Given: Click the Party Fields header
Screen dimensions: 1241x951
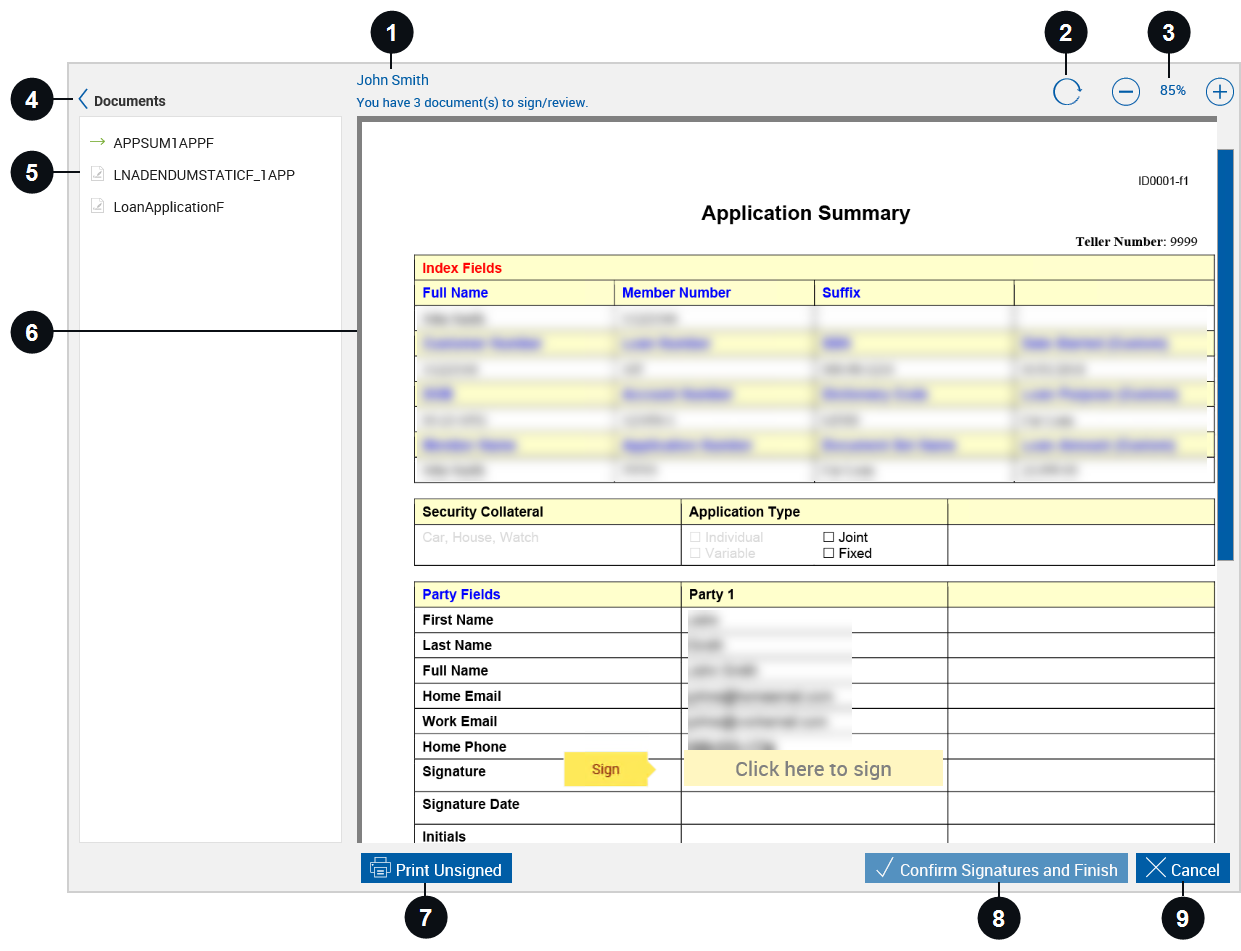Looking at the screenshot, I should click(461, 594).
